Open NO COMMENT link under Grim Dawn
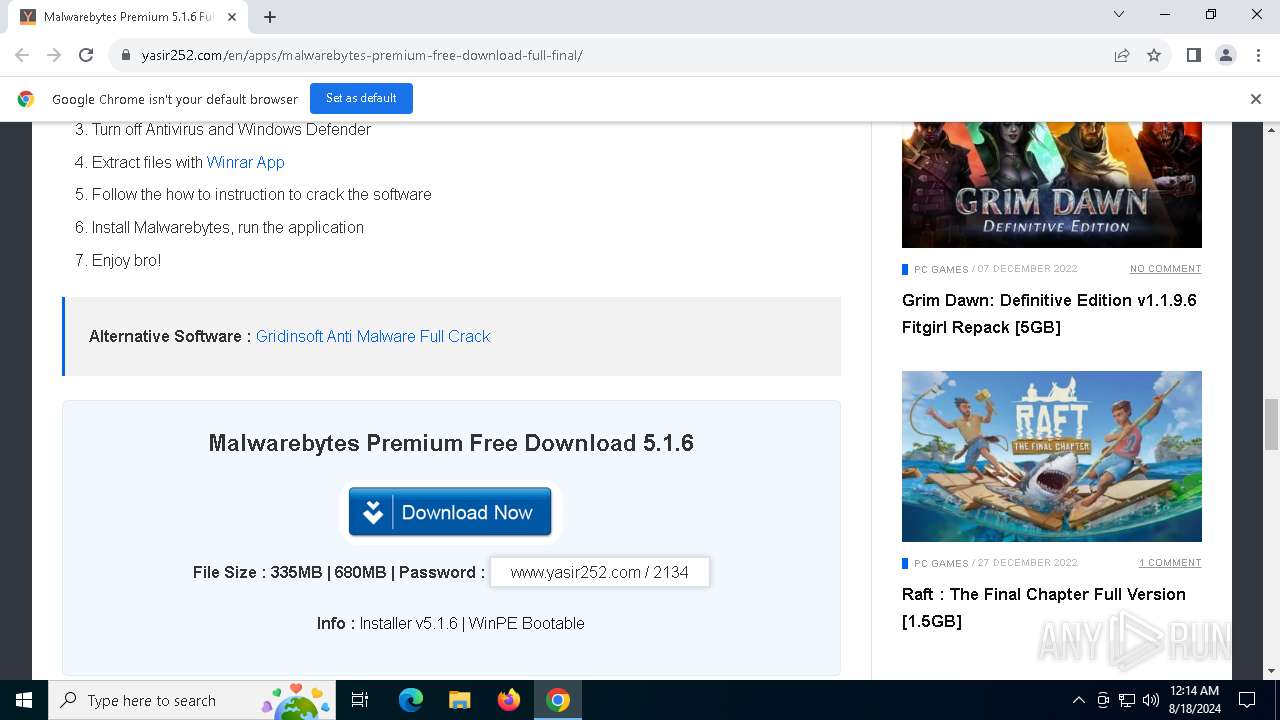 point(1165,269)
